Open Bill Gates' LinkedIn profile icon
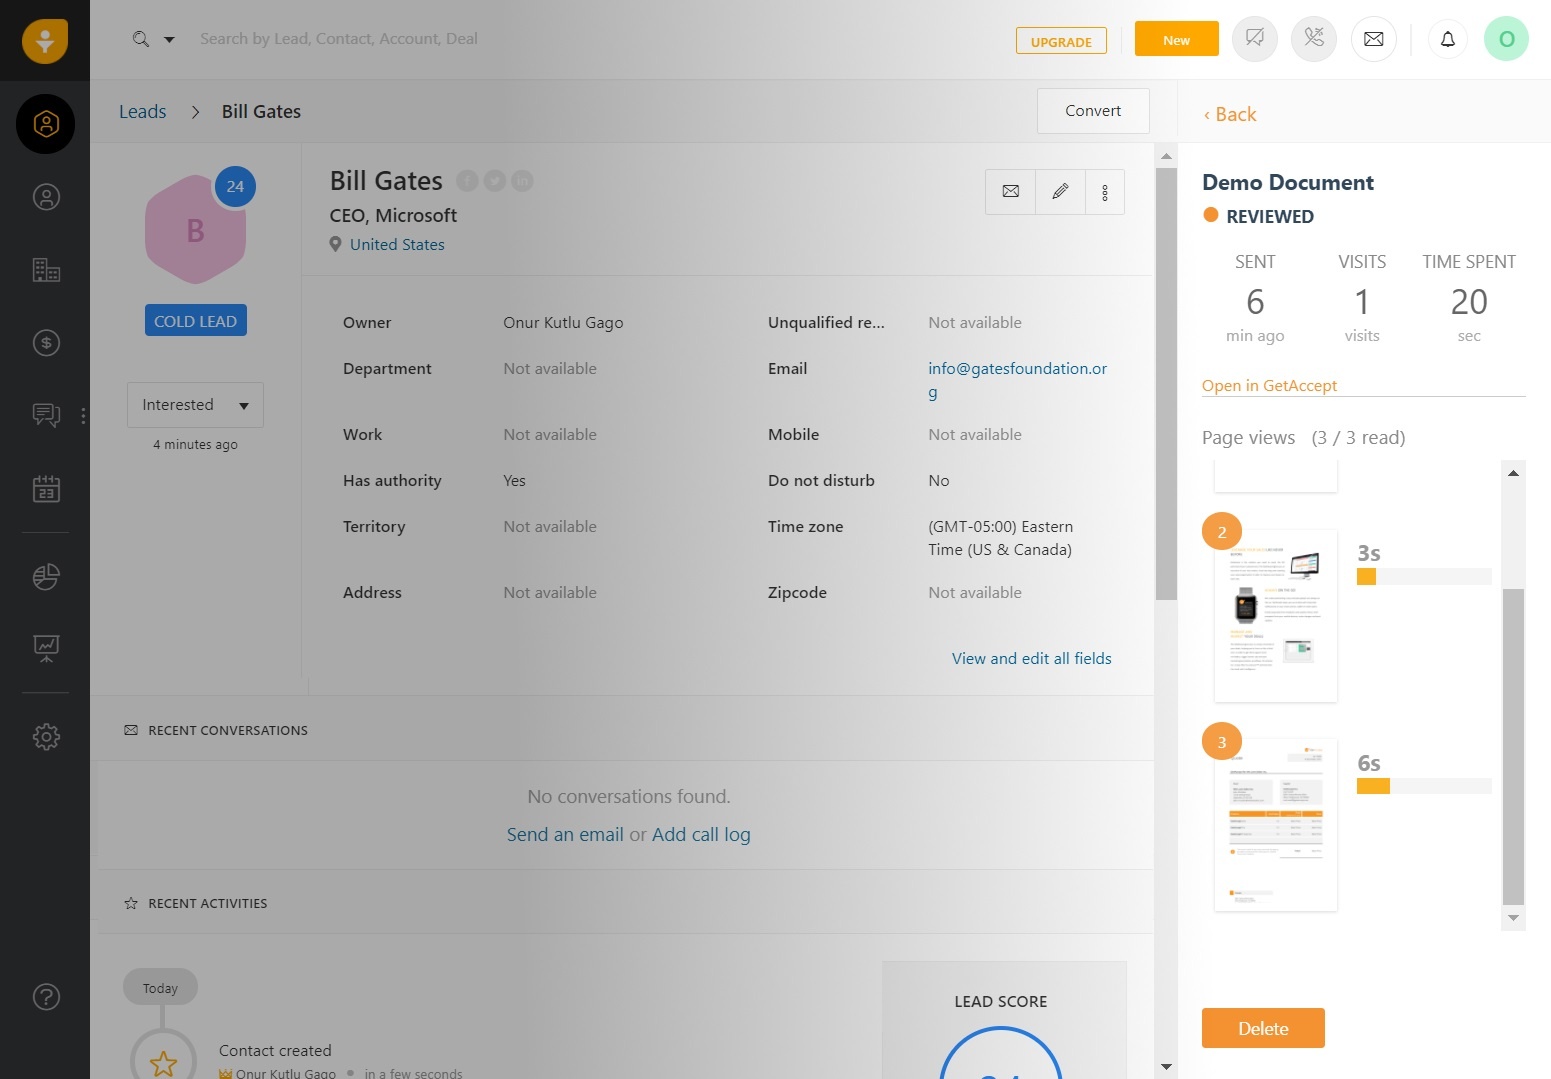This screenshot has height=1079, width=1551. 522,180
